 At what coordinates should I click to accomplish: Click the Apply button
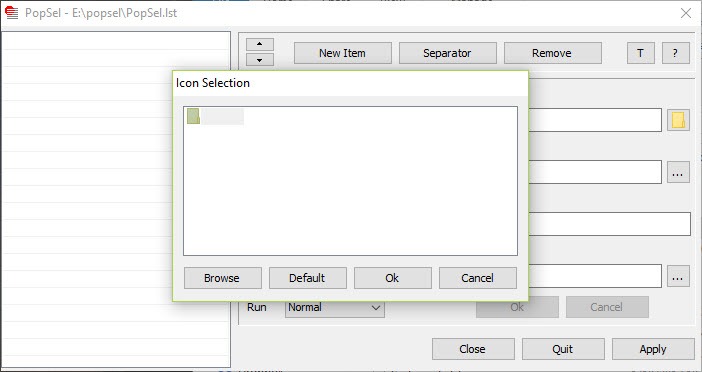653,349
